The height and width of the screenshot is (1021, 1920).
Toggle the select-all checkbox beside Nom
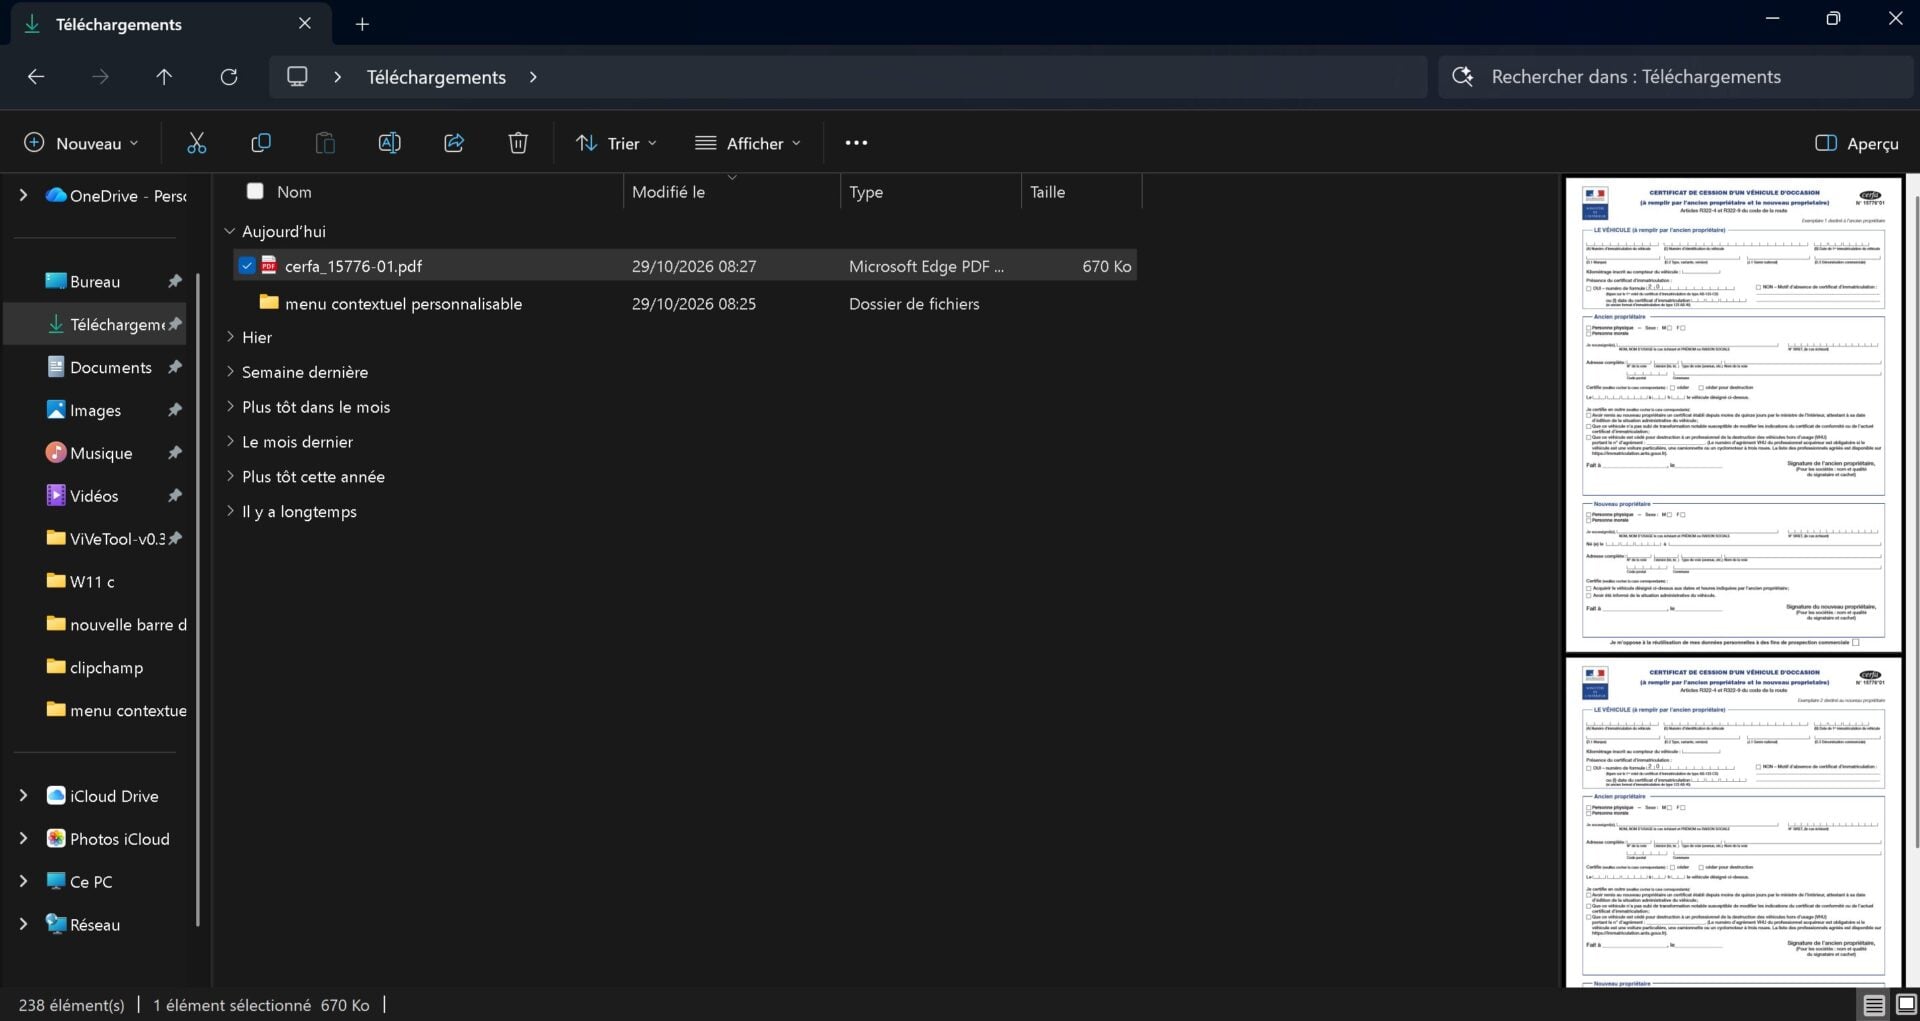(x=255, y=191)
